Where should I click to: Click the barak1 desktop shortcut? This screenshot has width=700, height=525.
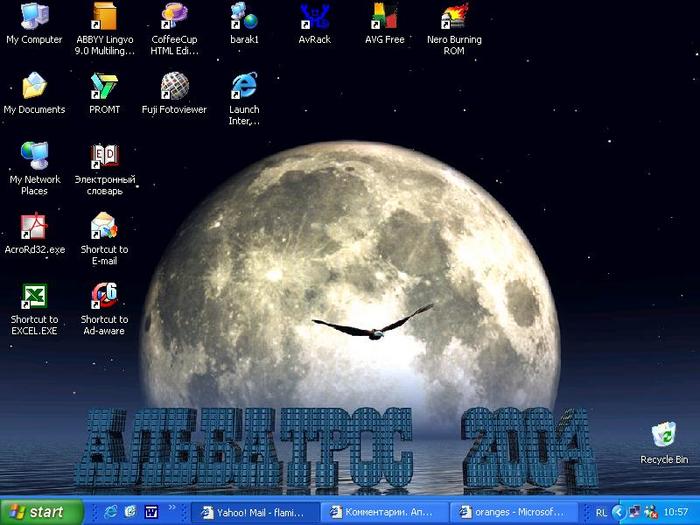pos(244,23)
